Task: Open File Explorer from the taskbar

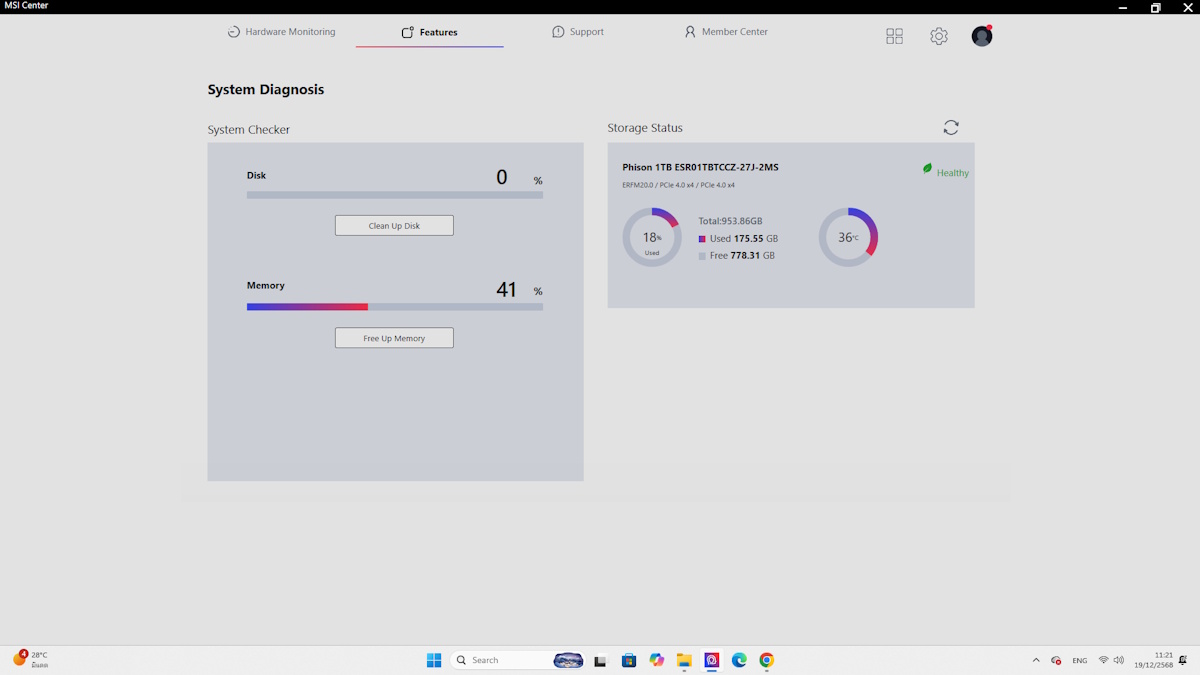Action: coord(684,660)
